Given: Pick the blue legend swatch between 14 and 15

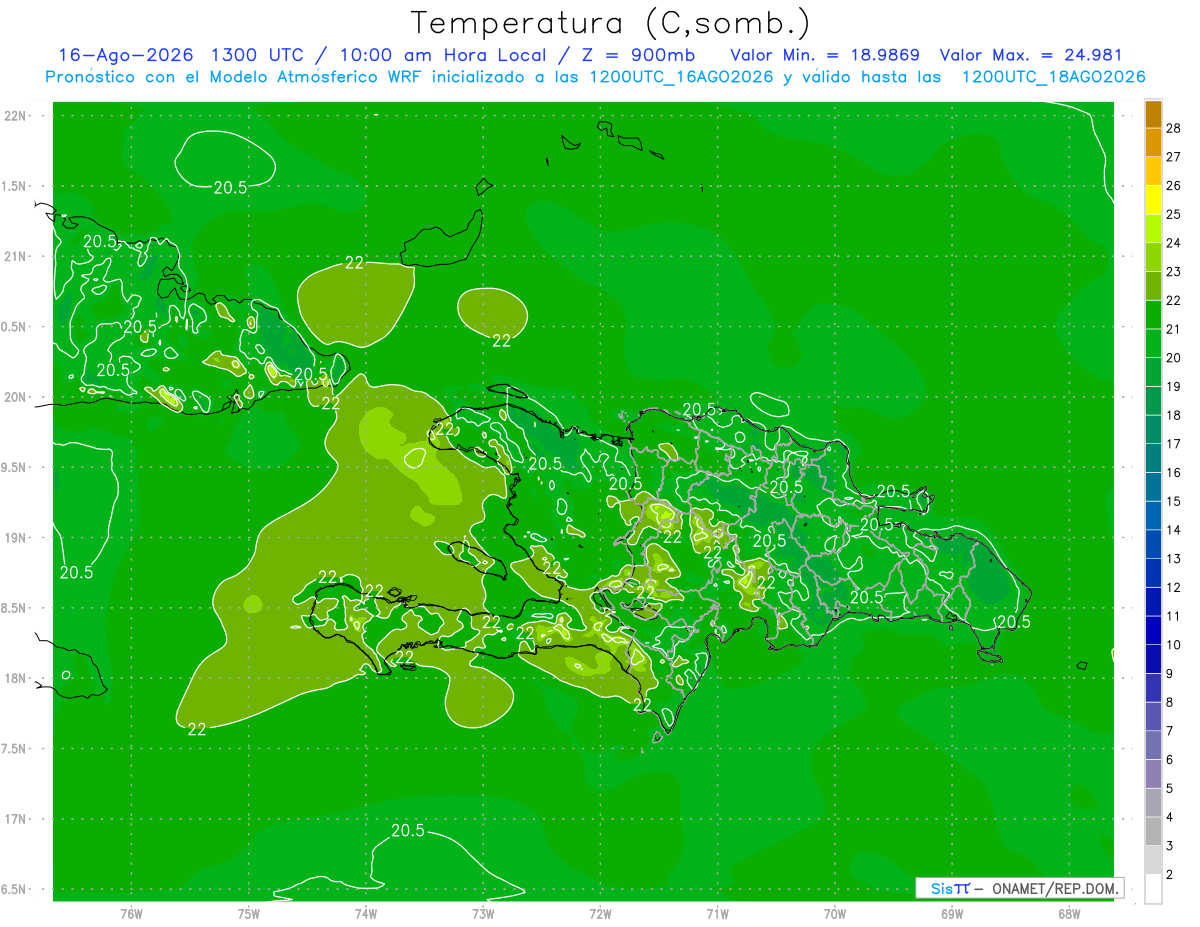Looking at the screenshot, I should tap(1153, 515).
